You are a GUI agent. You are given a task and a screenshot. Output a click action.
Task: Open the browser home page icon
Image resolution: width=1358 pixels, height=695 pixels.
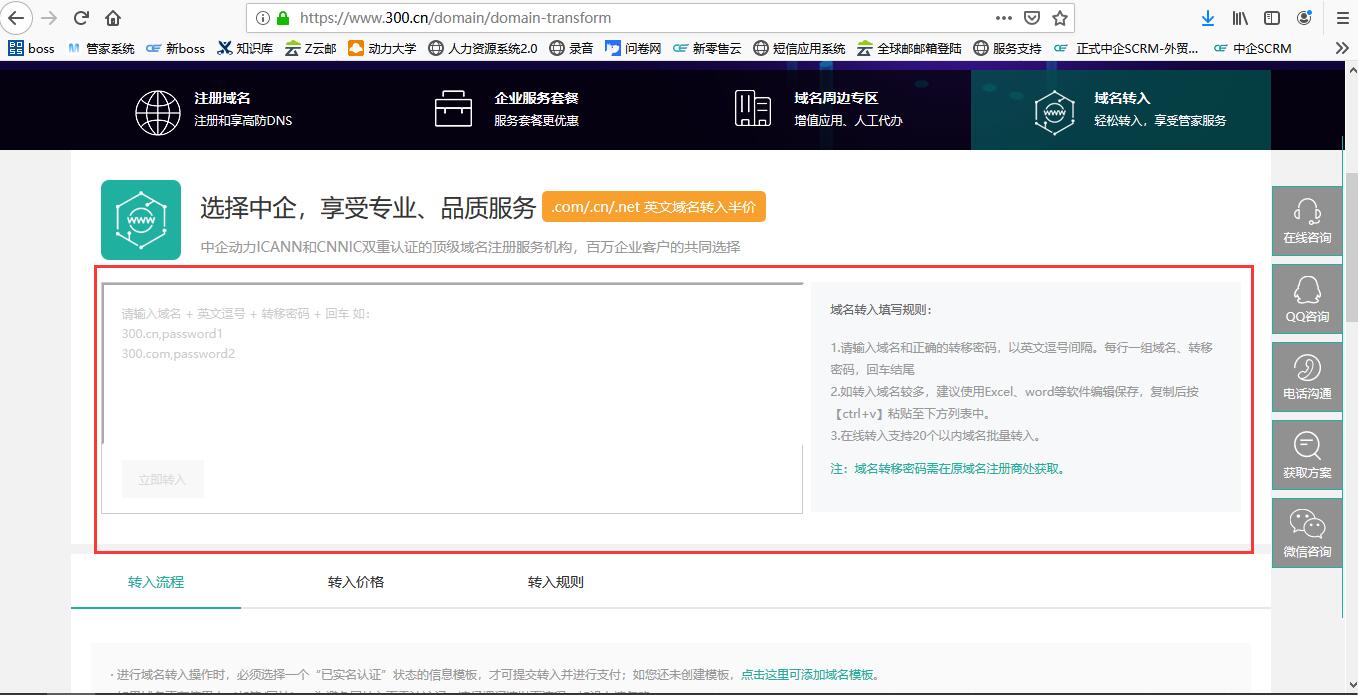pos(113,17)
